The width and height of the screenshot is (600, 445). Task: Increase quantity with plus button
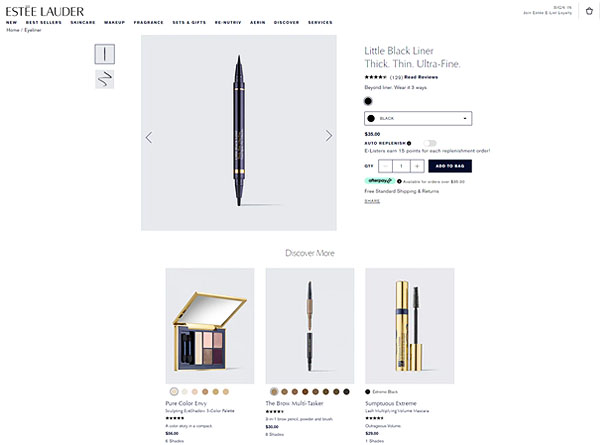(x=417, y=166)
